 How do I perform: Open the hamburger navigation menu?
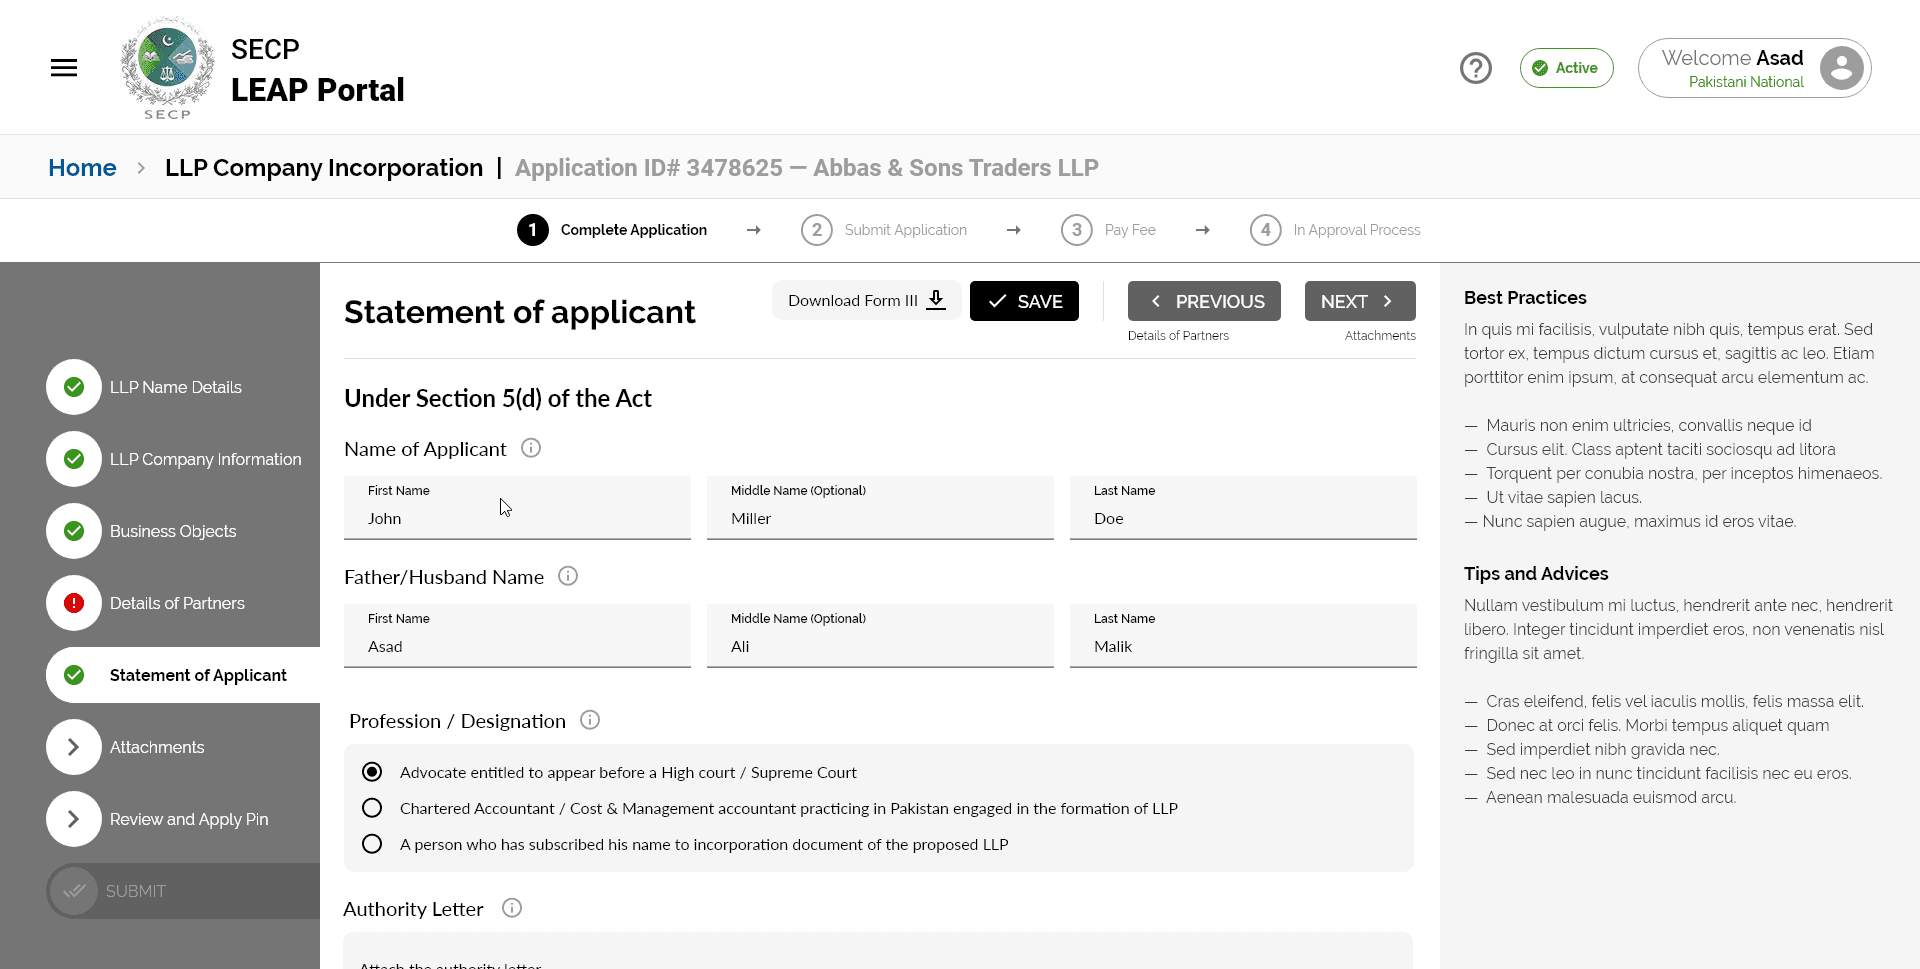tap(63, 67)
